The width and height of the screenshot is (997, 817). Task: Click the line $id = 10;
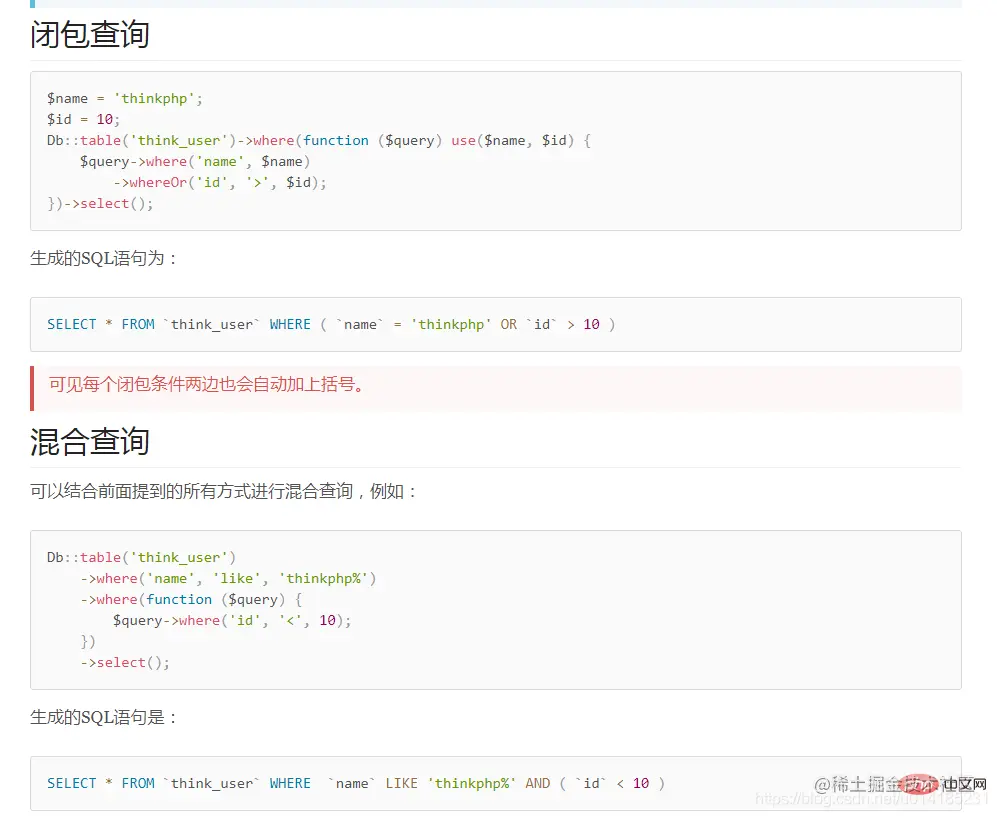coord(83,120)
